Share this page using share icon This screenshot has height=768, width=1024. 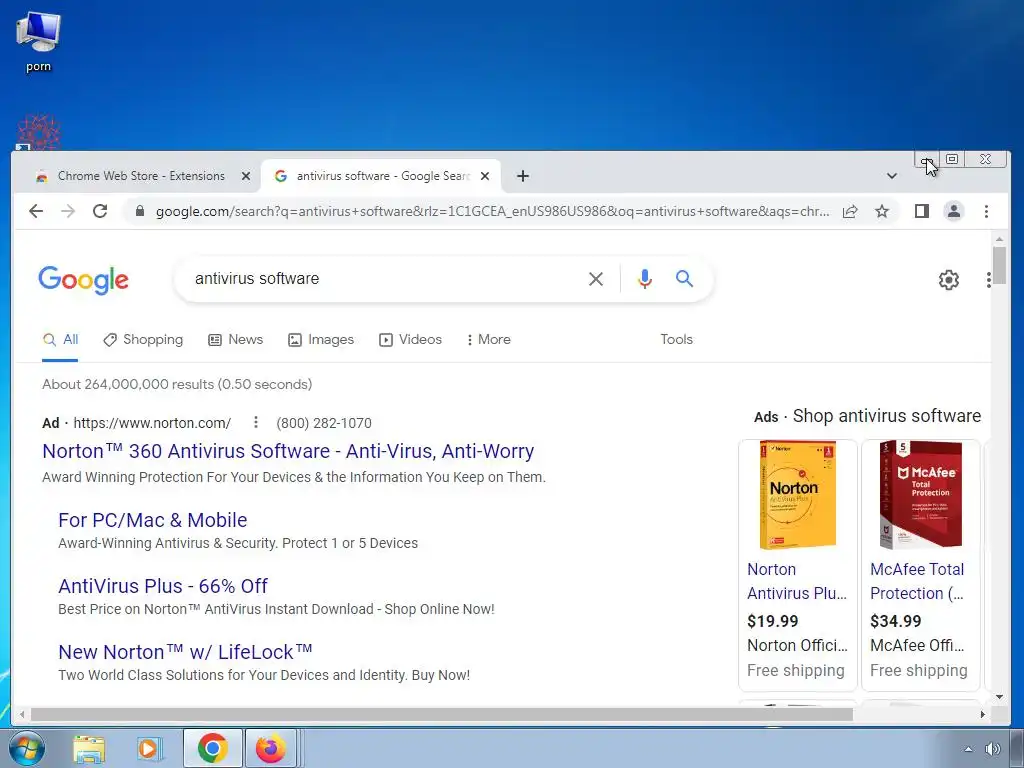pyautogui.click(x=850, y=211)
